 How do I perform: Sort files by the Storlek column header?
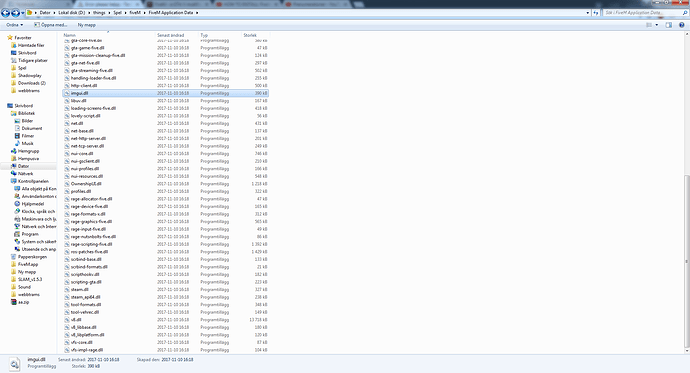point(250,35)
